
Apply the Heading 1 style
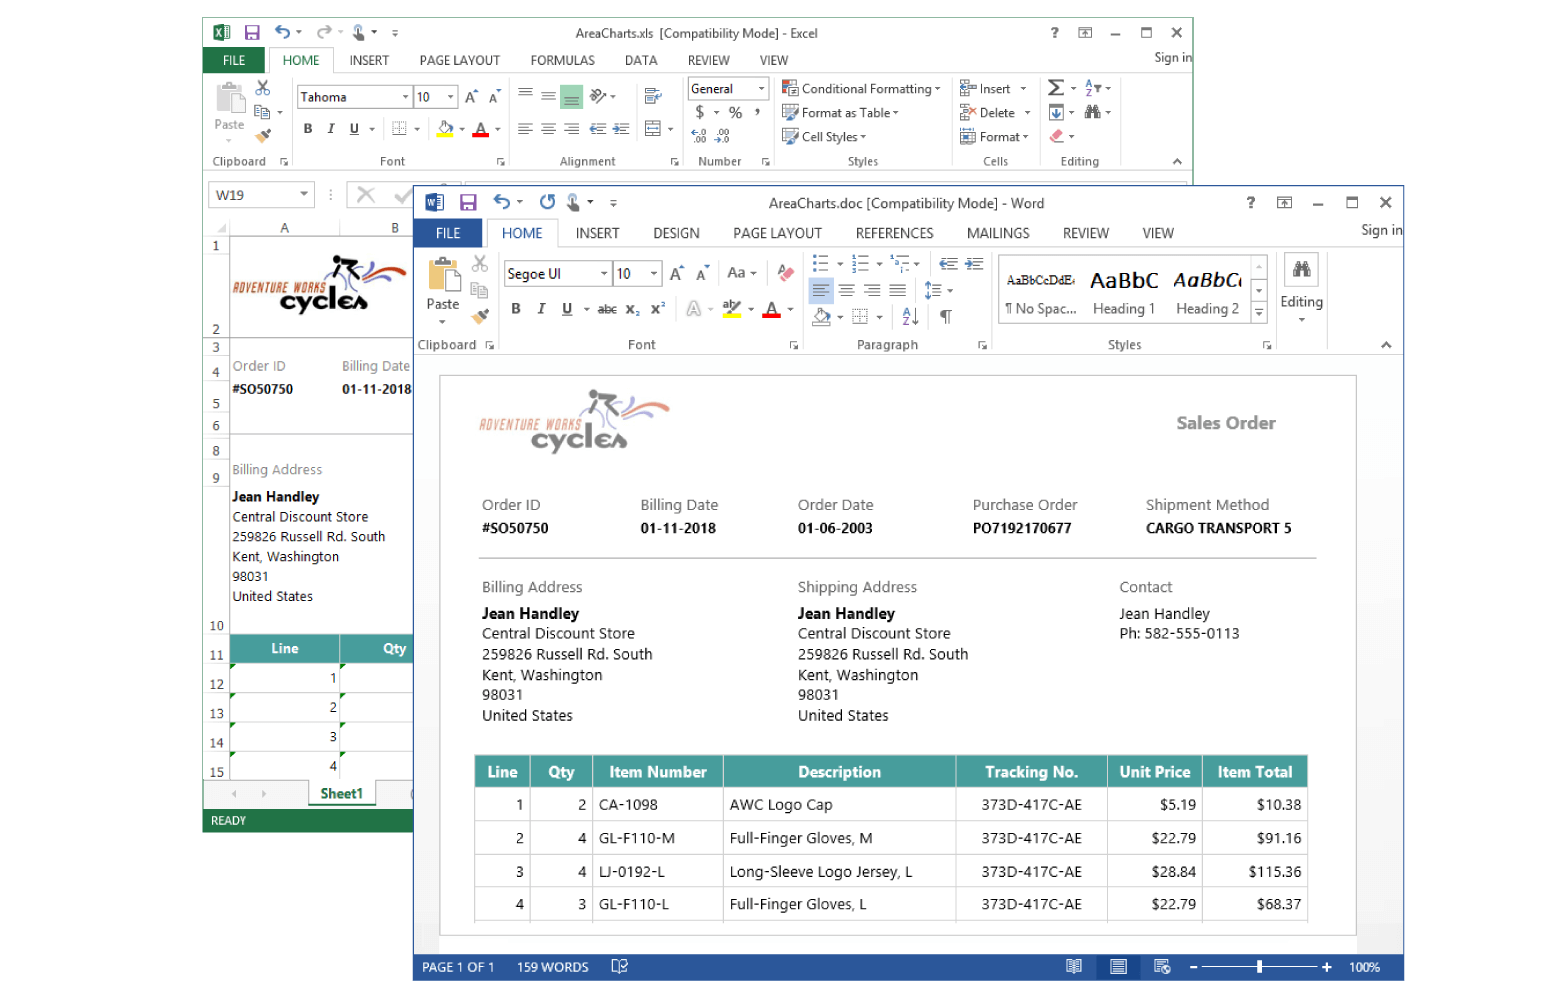pos(1123,290)
